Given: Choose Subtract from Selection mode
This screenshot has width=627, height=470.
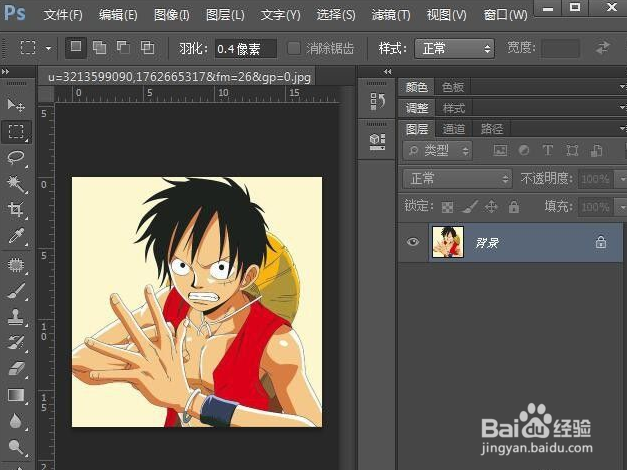Looking at the screenshot, I should coord(124,48).
